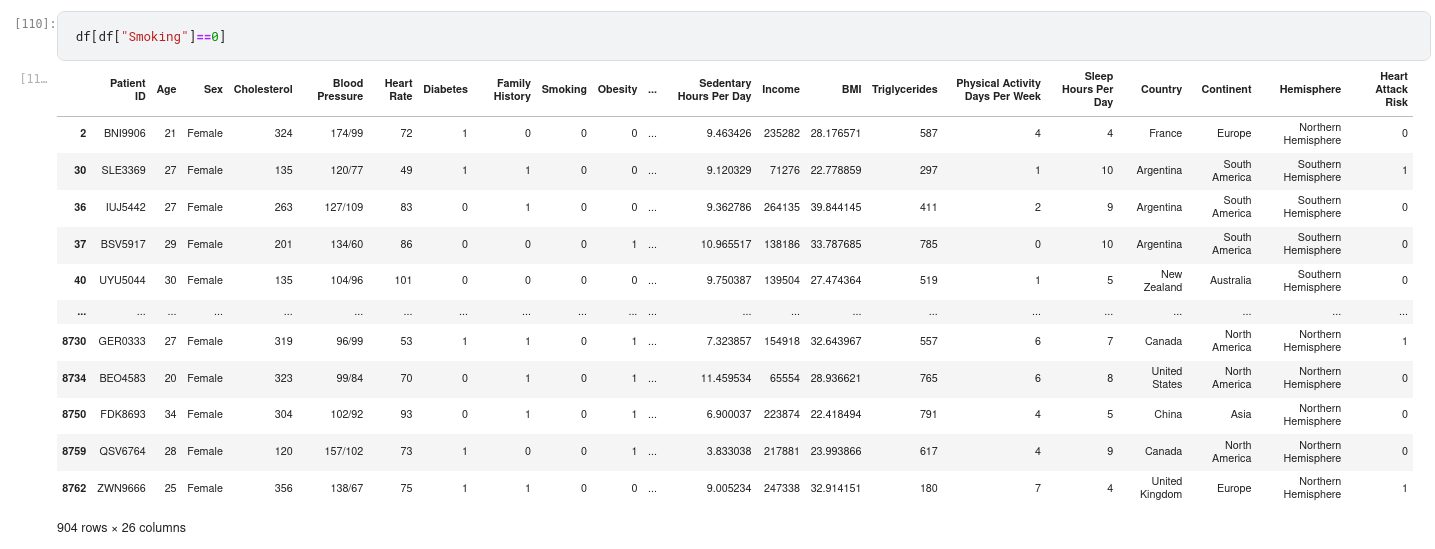Click the Triglycerides column header

tap(904, 90)
